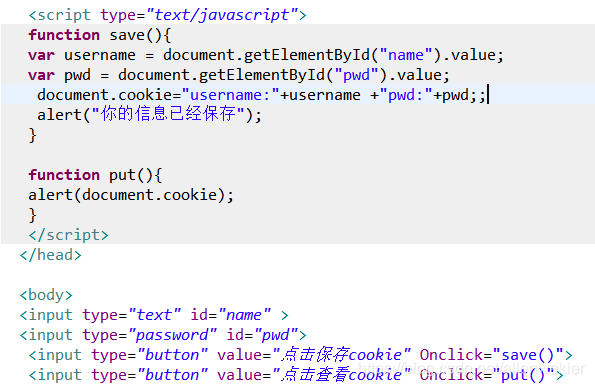Click the closing </script> tag
The height and width of the screenshot is (387, 595).
click(69, 235)
